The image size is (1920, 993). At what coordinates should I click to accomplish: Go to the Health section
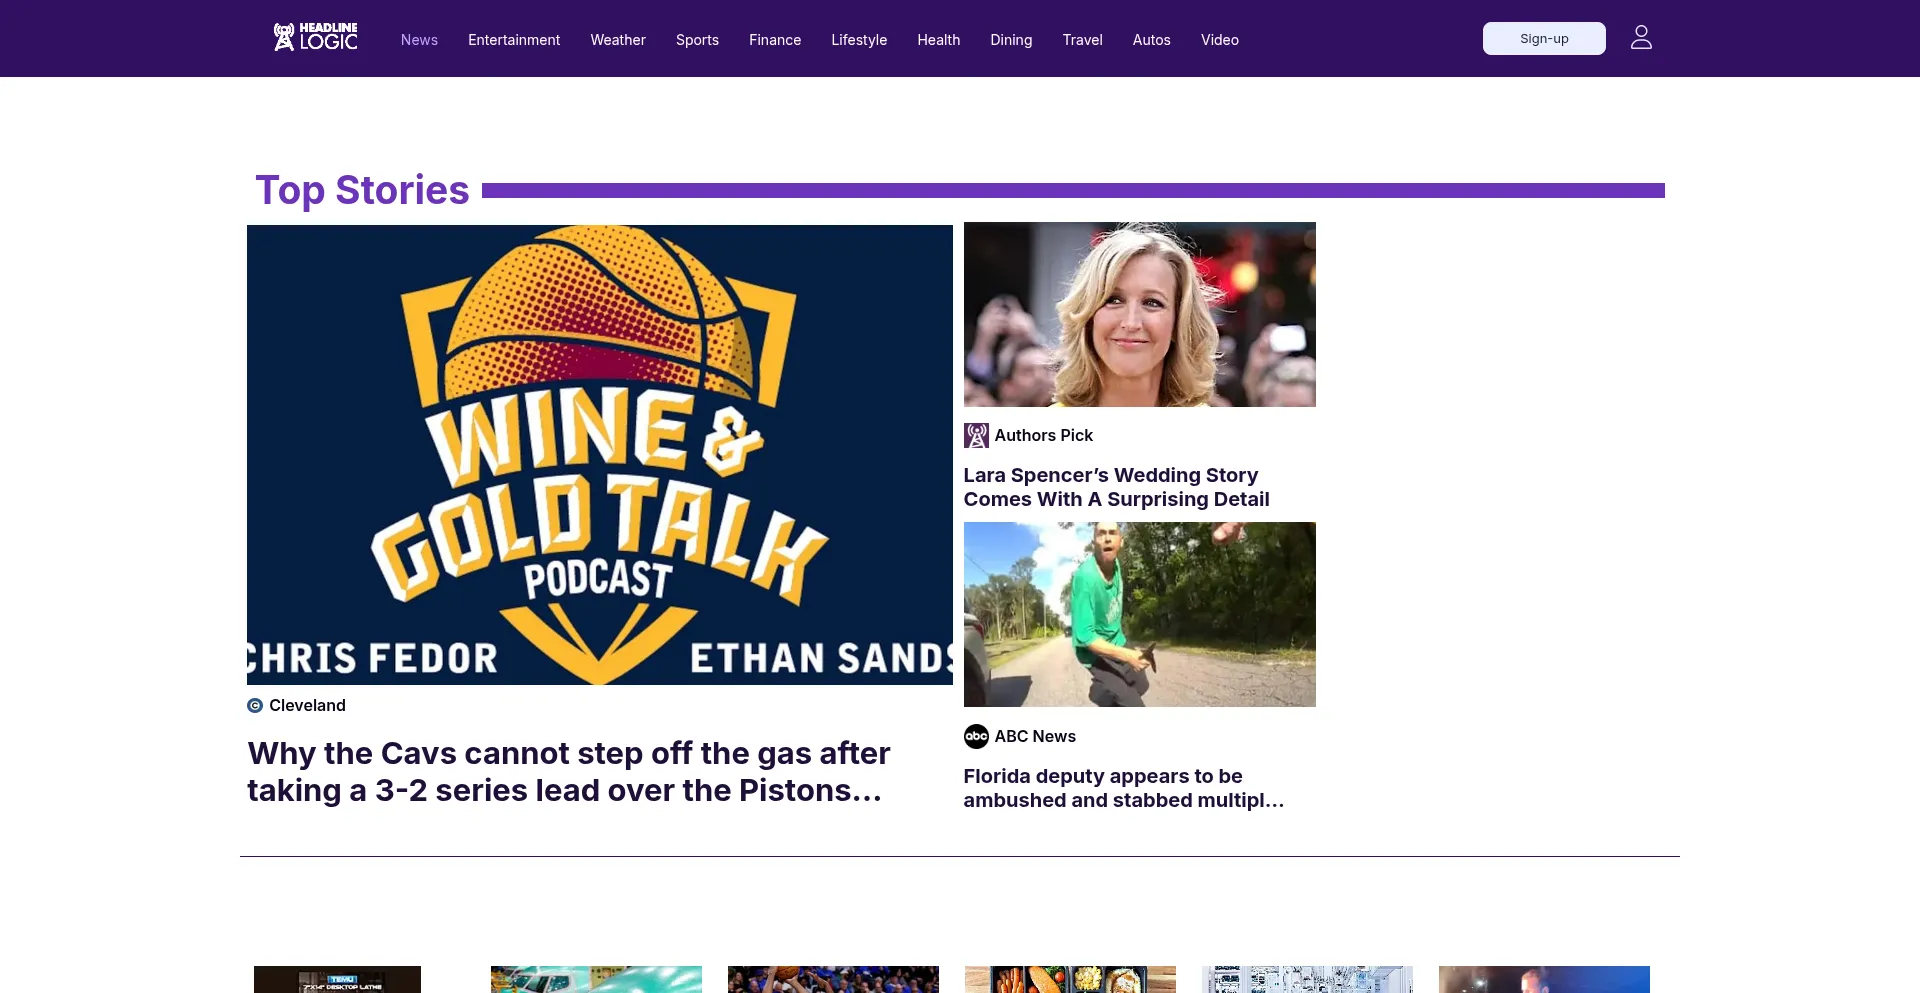coord(938,40)
